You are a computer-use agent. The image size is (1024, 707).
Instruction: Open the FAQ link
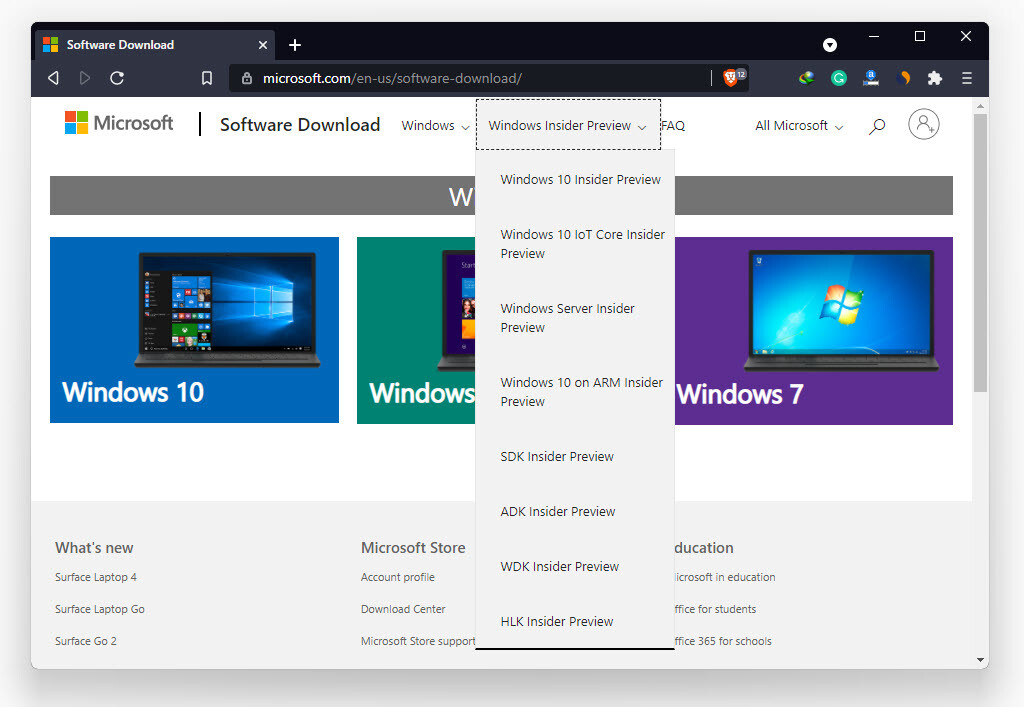pyautogui.click(x=673, y=125)
